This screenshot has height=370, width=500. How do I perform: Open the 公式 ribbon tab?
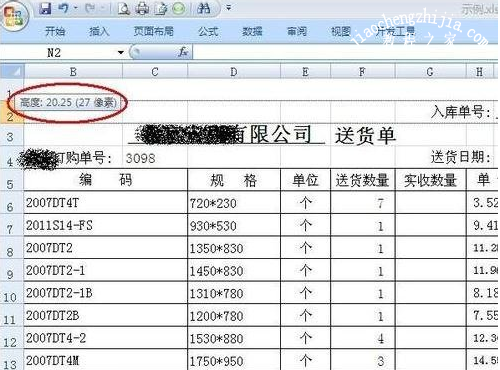208,32
